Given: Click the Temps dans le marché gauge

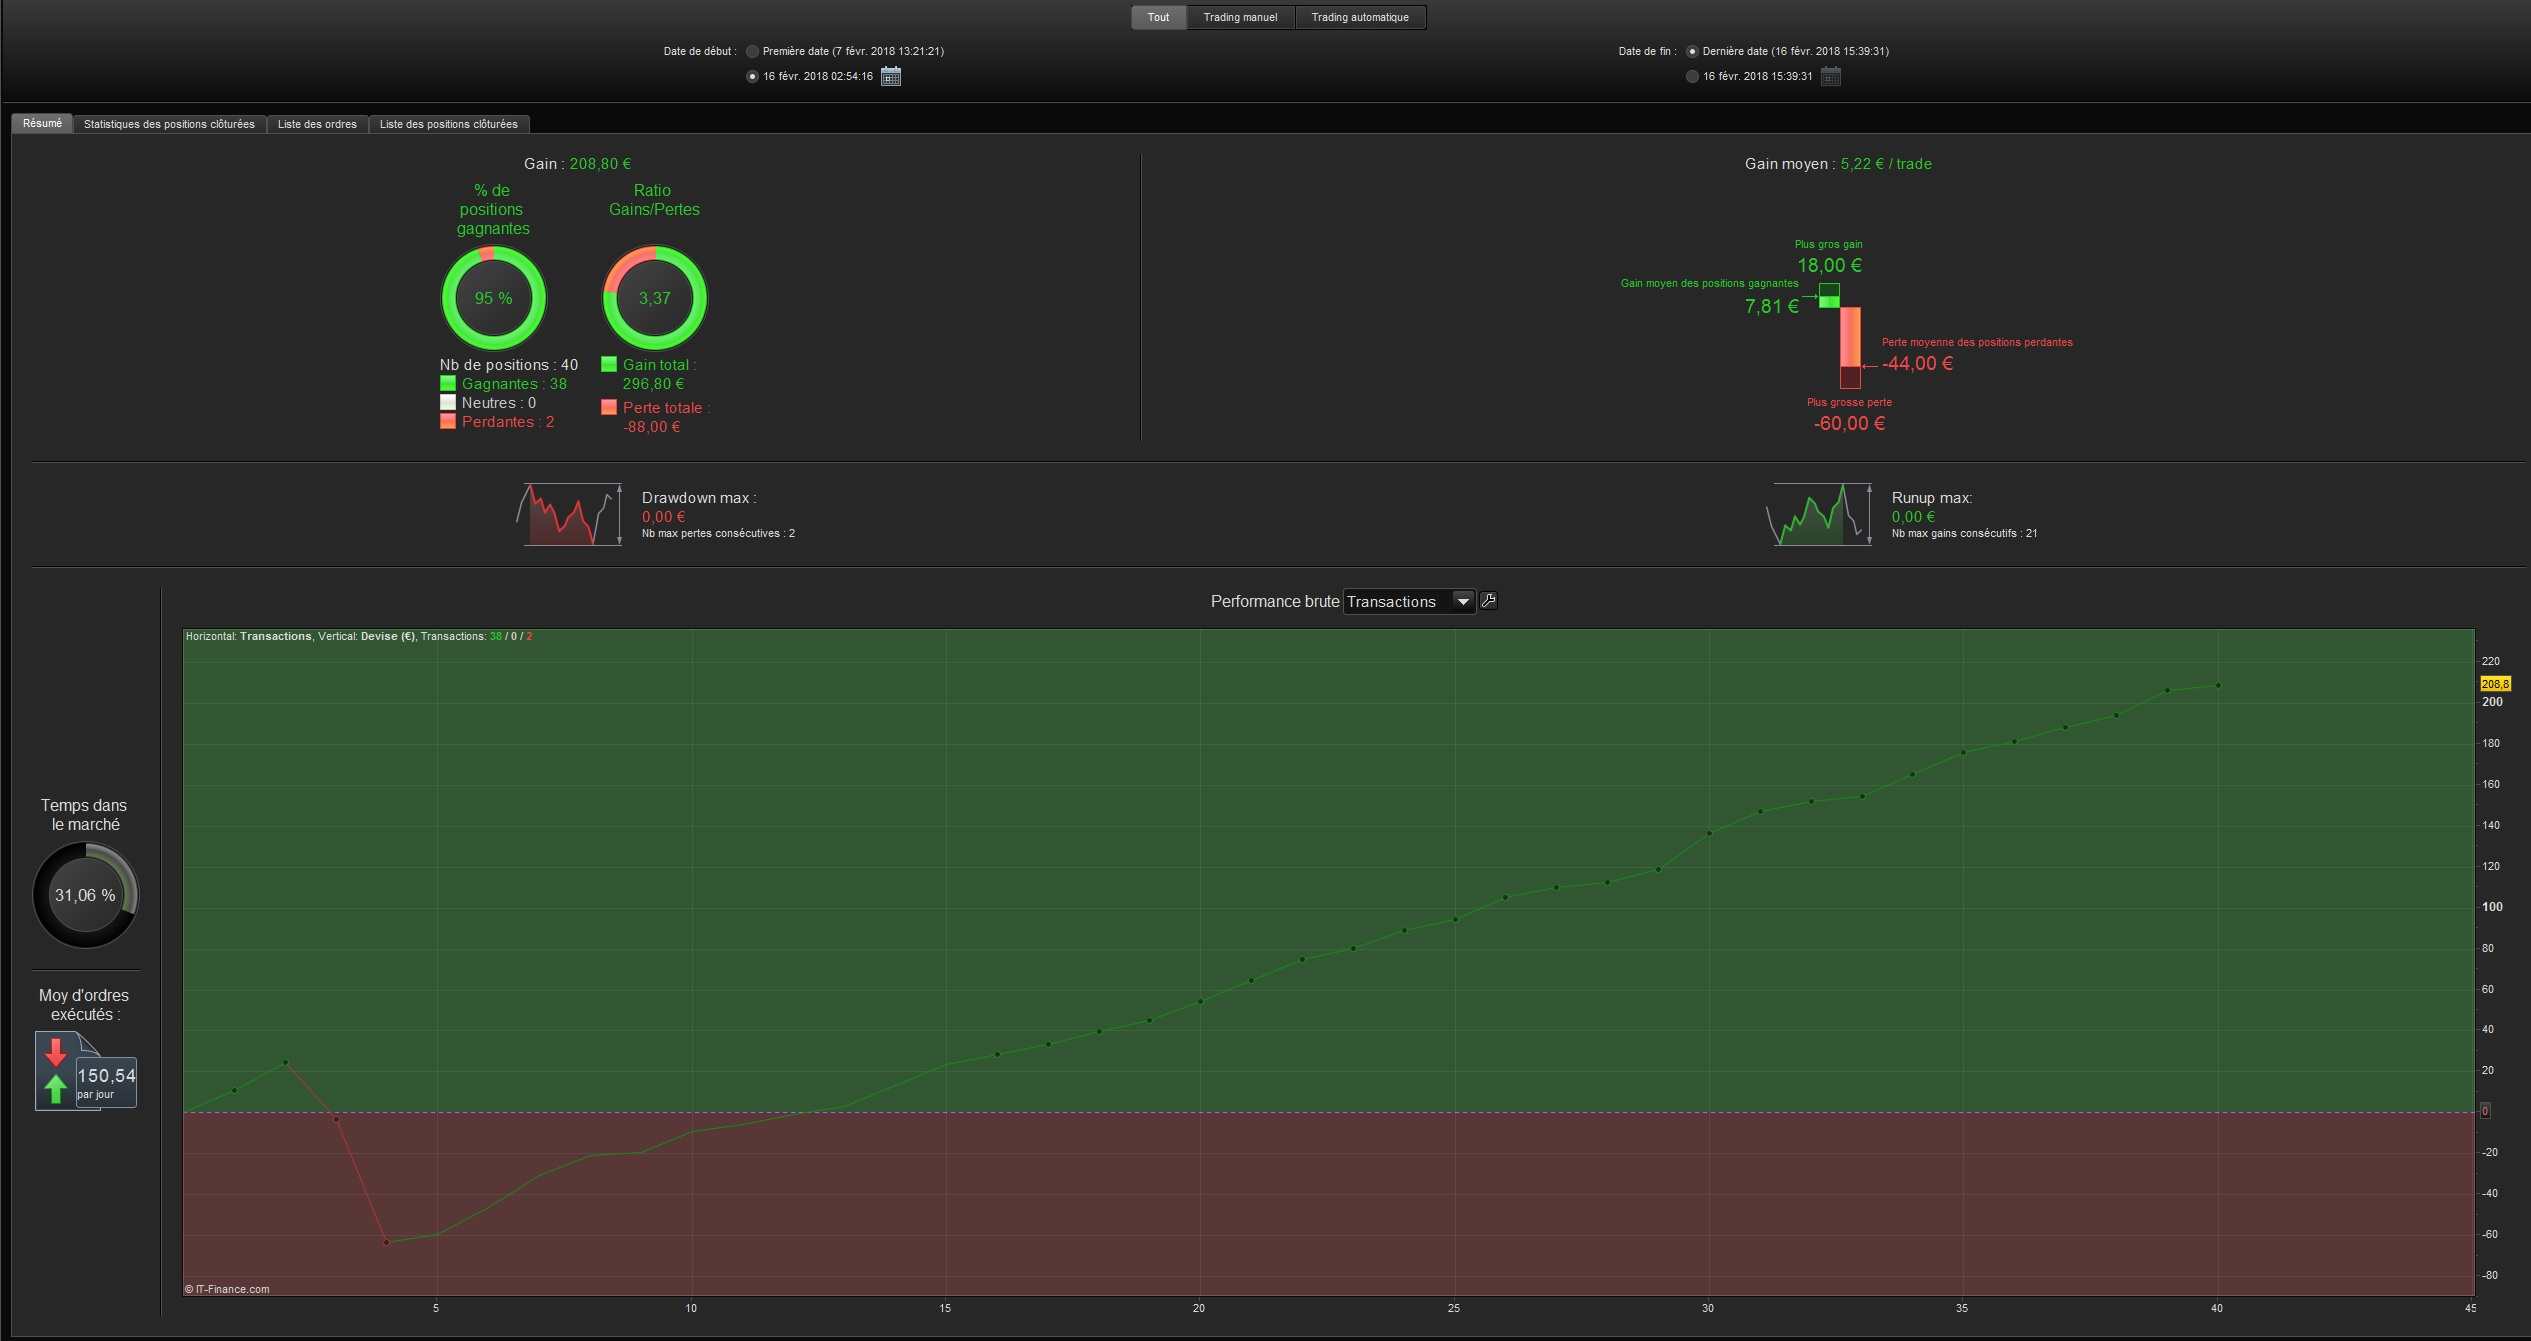Looking at the screenshot, I should (85, 895).
